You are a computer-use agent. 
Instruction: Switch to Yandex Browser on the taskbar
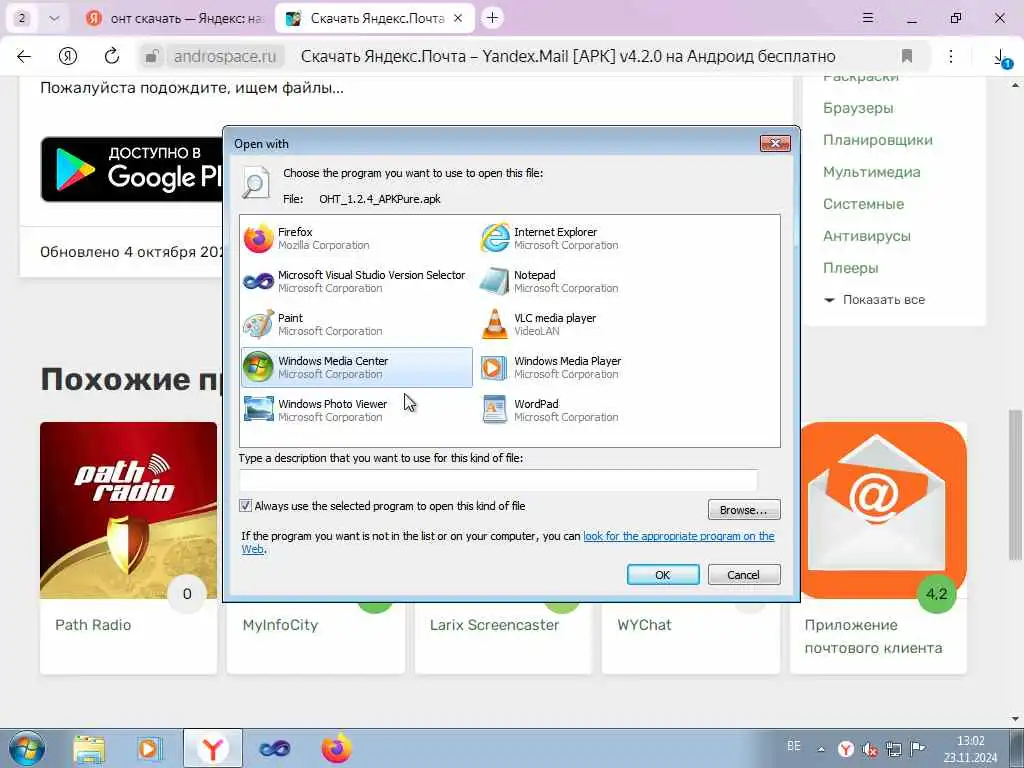(x=212, y=748)
